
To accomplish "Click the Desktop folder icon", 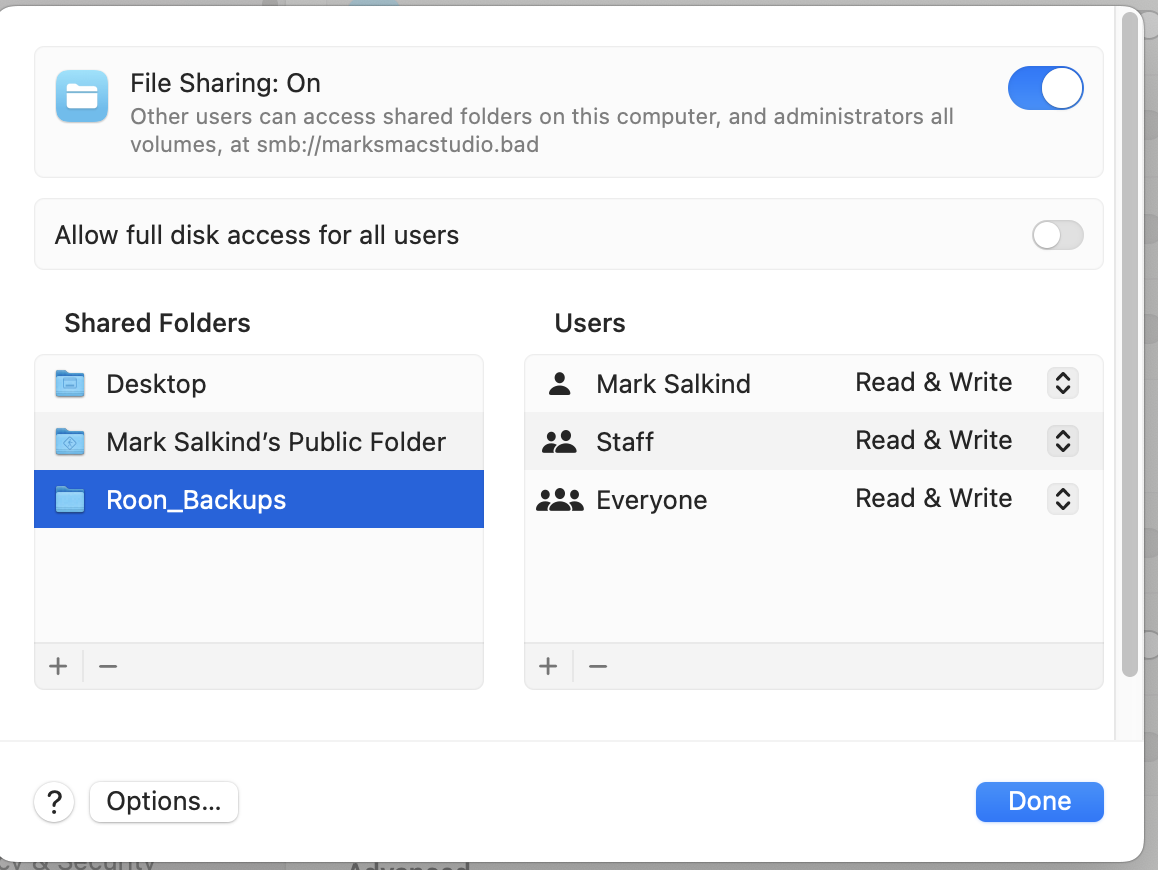I will pos(70,384).
